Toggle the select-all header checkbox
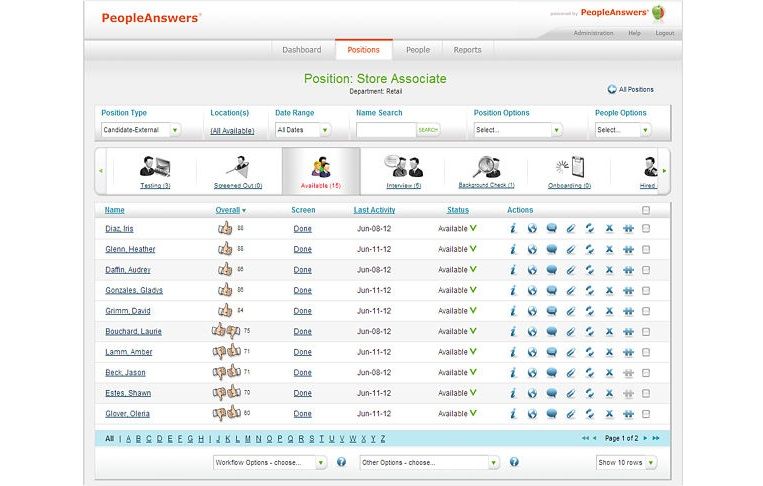Image resolution: width=763 pixels, height=486 pixels. click(646, 210)
